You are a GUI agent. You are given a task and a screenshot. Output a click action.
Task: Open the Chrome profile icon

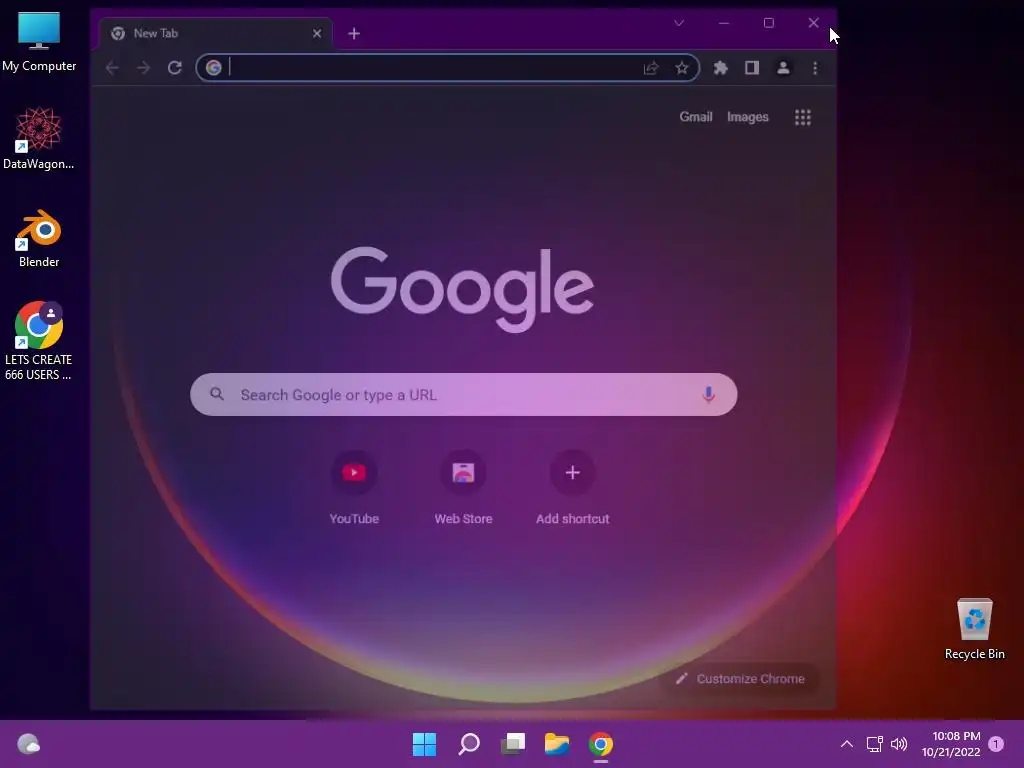(783, 68)
